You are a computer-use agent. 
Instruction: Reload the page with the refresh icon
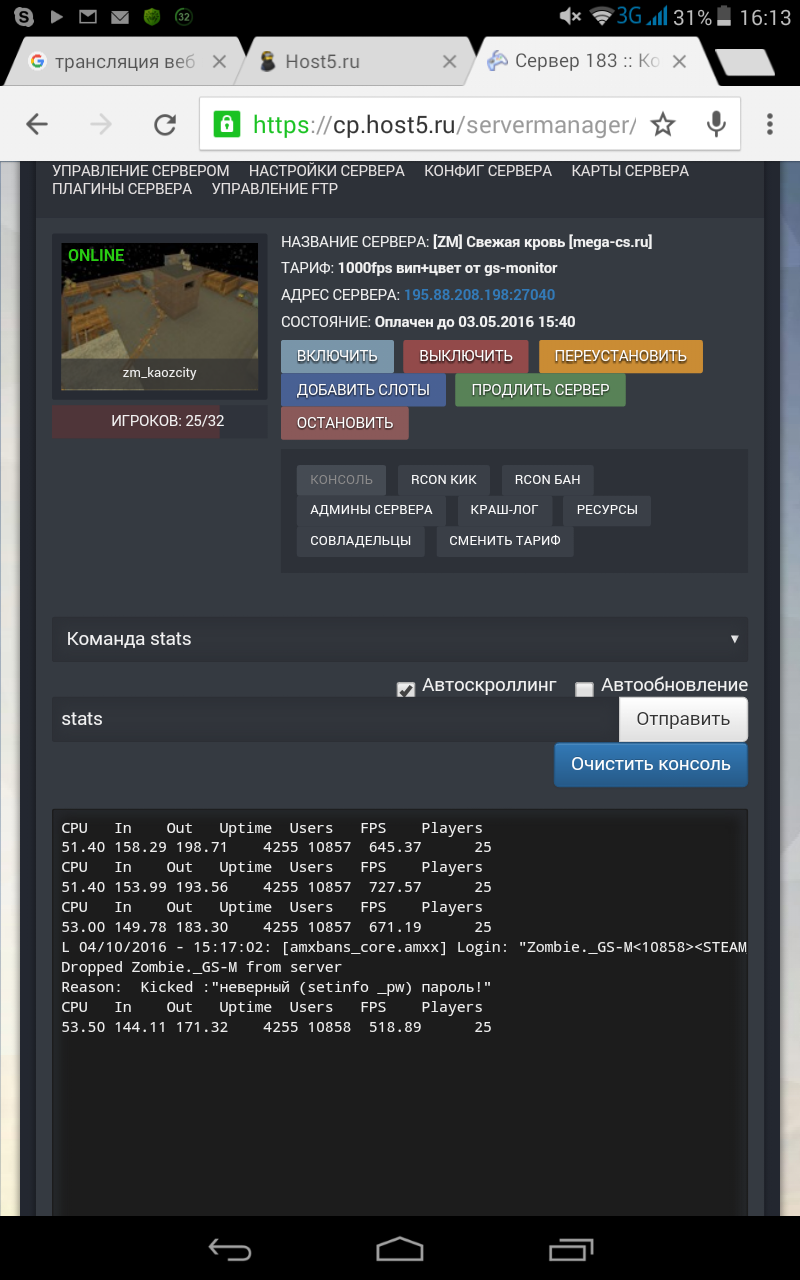tap(165, 124)
